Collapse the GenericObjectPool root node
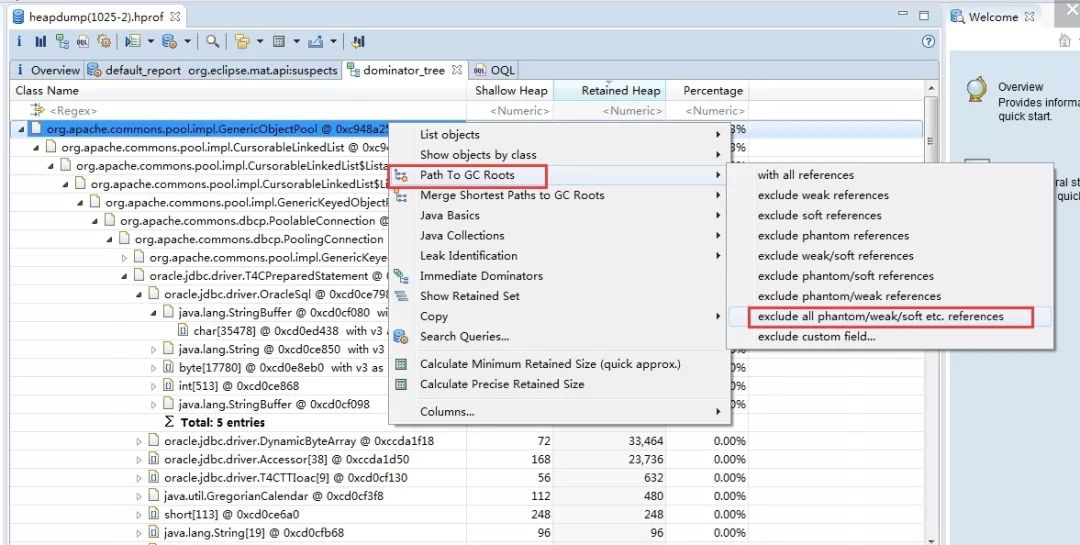The width and height of the screenshot is (1080, 545). pyautogui.click(x=21, y=129)
